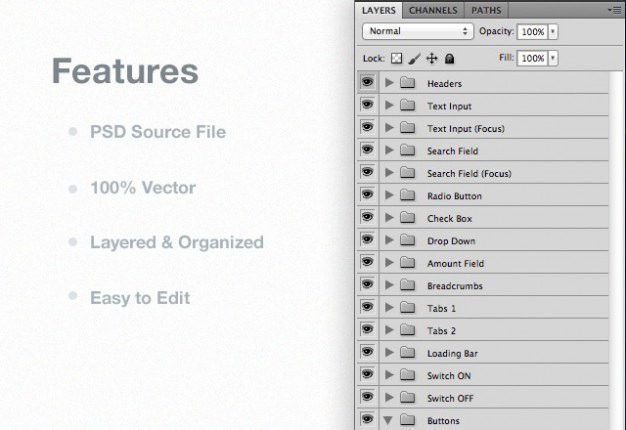
Task: Click folder icon of Search Field (Focus) group
Action: (x=408, y=172)
